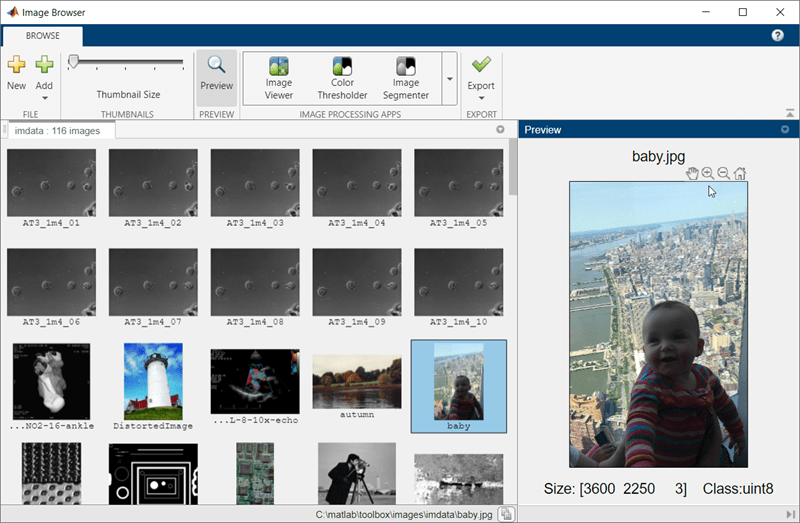Expand the image processing apps gallery
Screen dimensions: 800x523
450,79
